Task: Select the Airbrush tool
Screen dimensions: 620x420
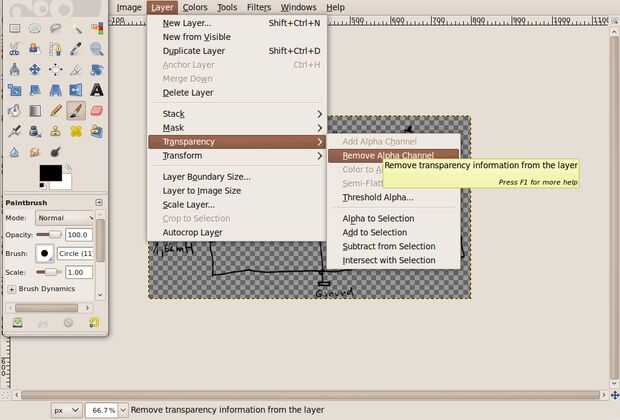Action: (x=15, y=131)
